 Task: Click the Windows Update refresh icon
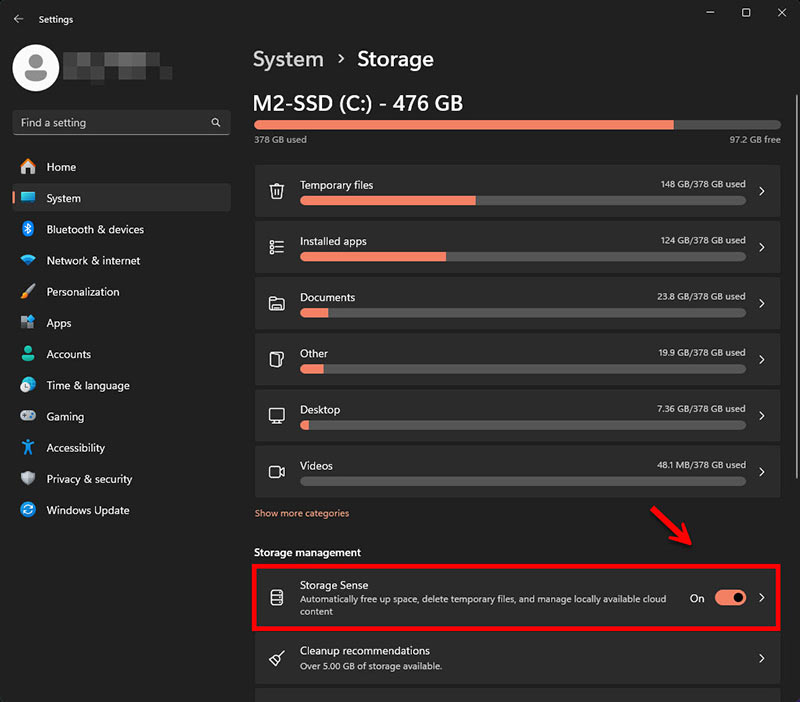(x=28, y=510)
